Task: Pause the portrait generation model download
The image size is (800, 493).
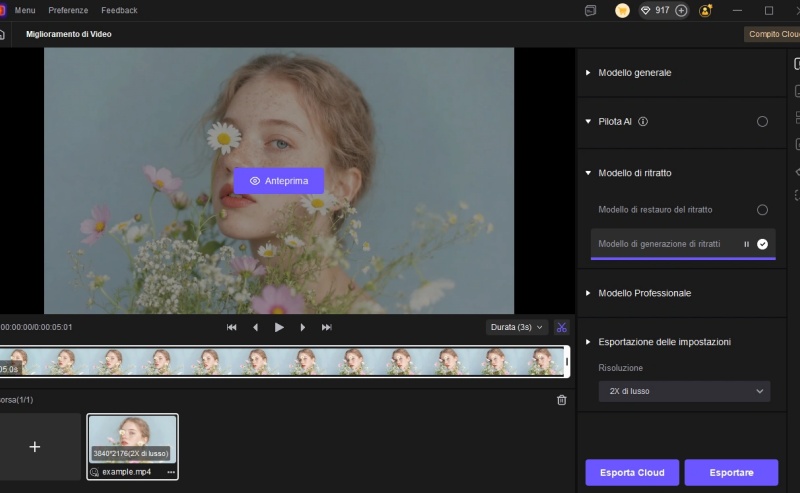Action: [746, 244]
